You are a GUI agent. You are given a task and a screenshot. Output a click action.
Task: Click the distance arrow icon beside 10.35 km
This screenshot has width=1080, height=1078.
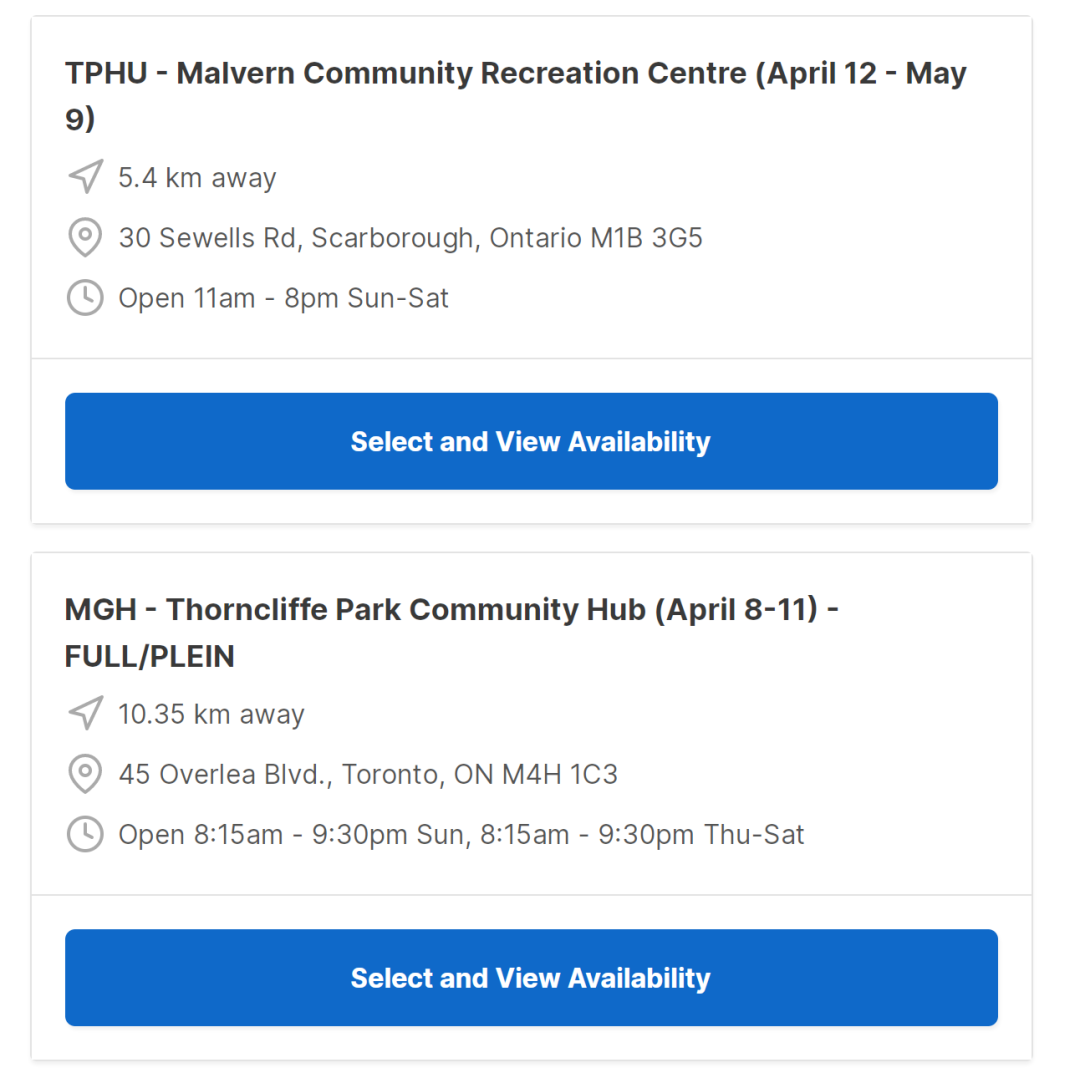click(x=85, y=714)
